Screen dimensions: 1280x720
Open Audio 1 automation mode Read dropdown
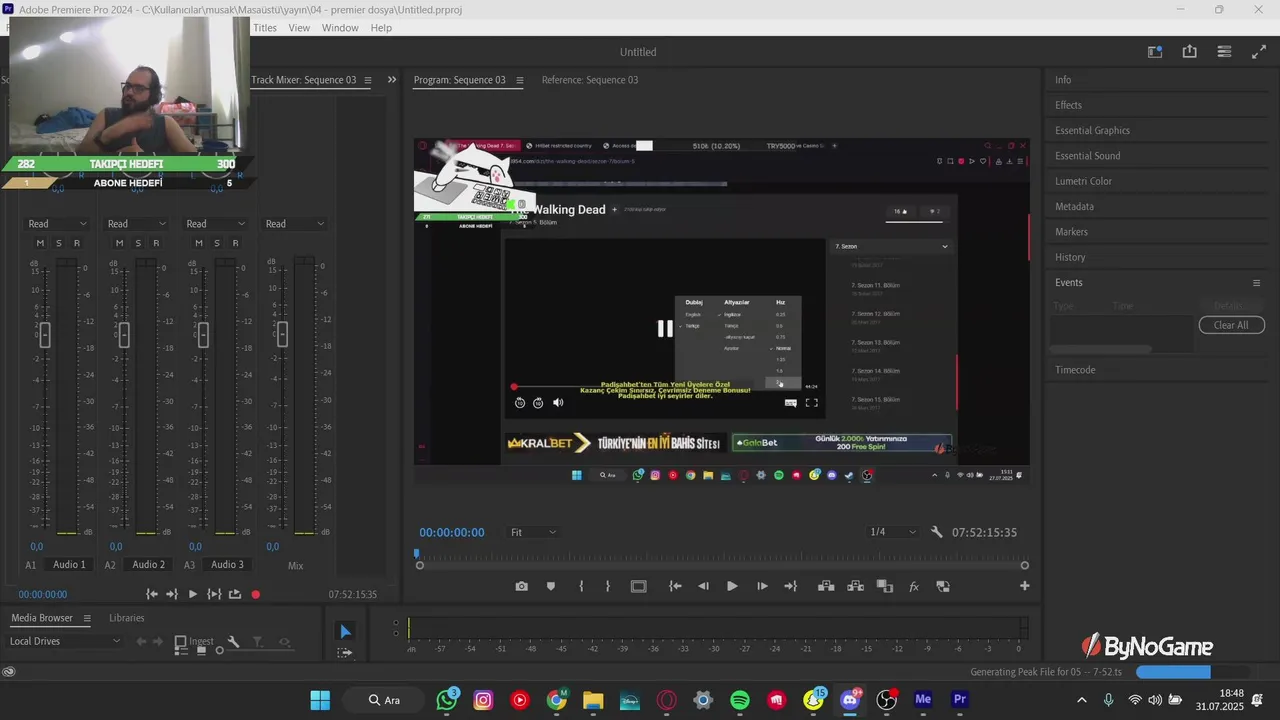click(x=58, y=224)
